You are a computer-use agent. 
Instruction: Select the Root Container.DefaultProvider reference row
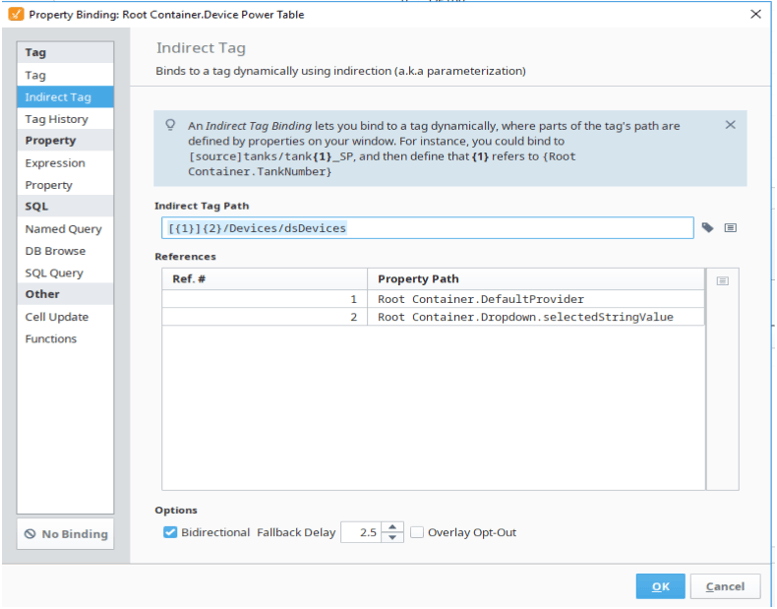point(433,299)
